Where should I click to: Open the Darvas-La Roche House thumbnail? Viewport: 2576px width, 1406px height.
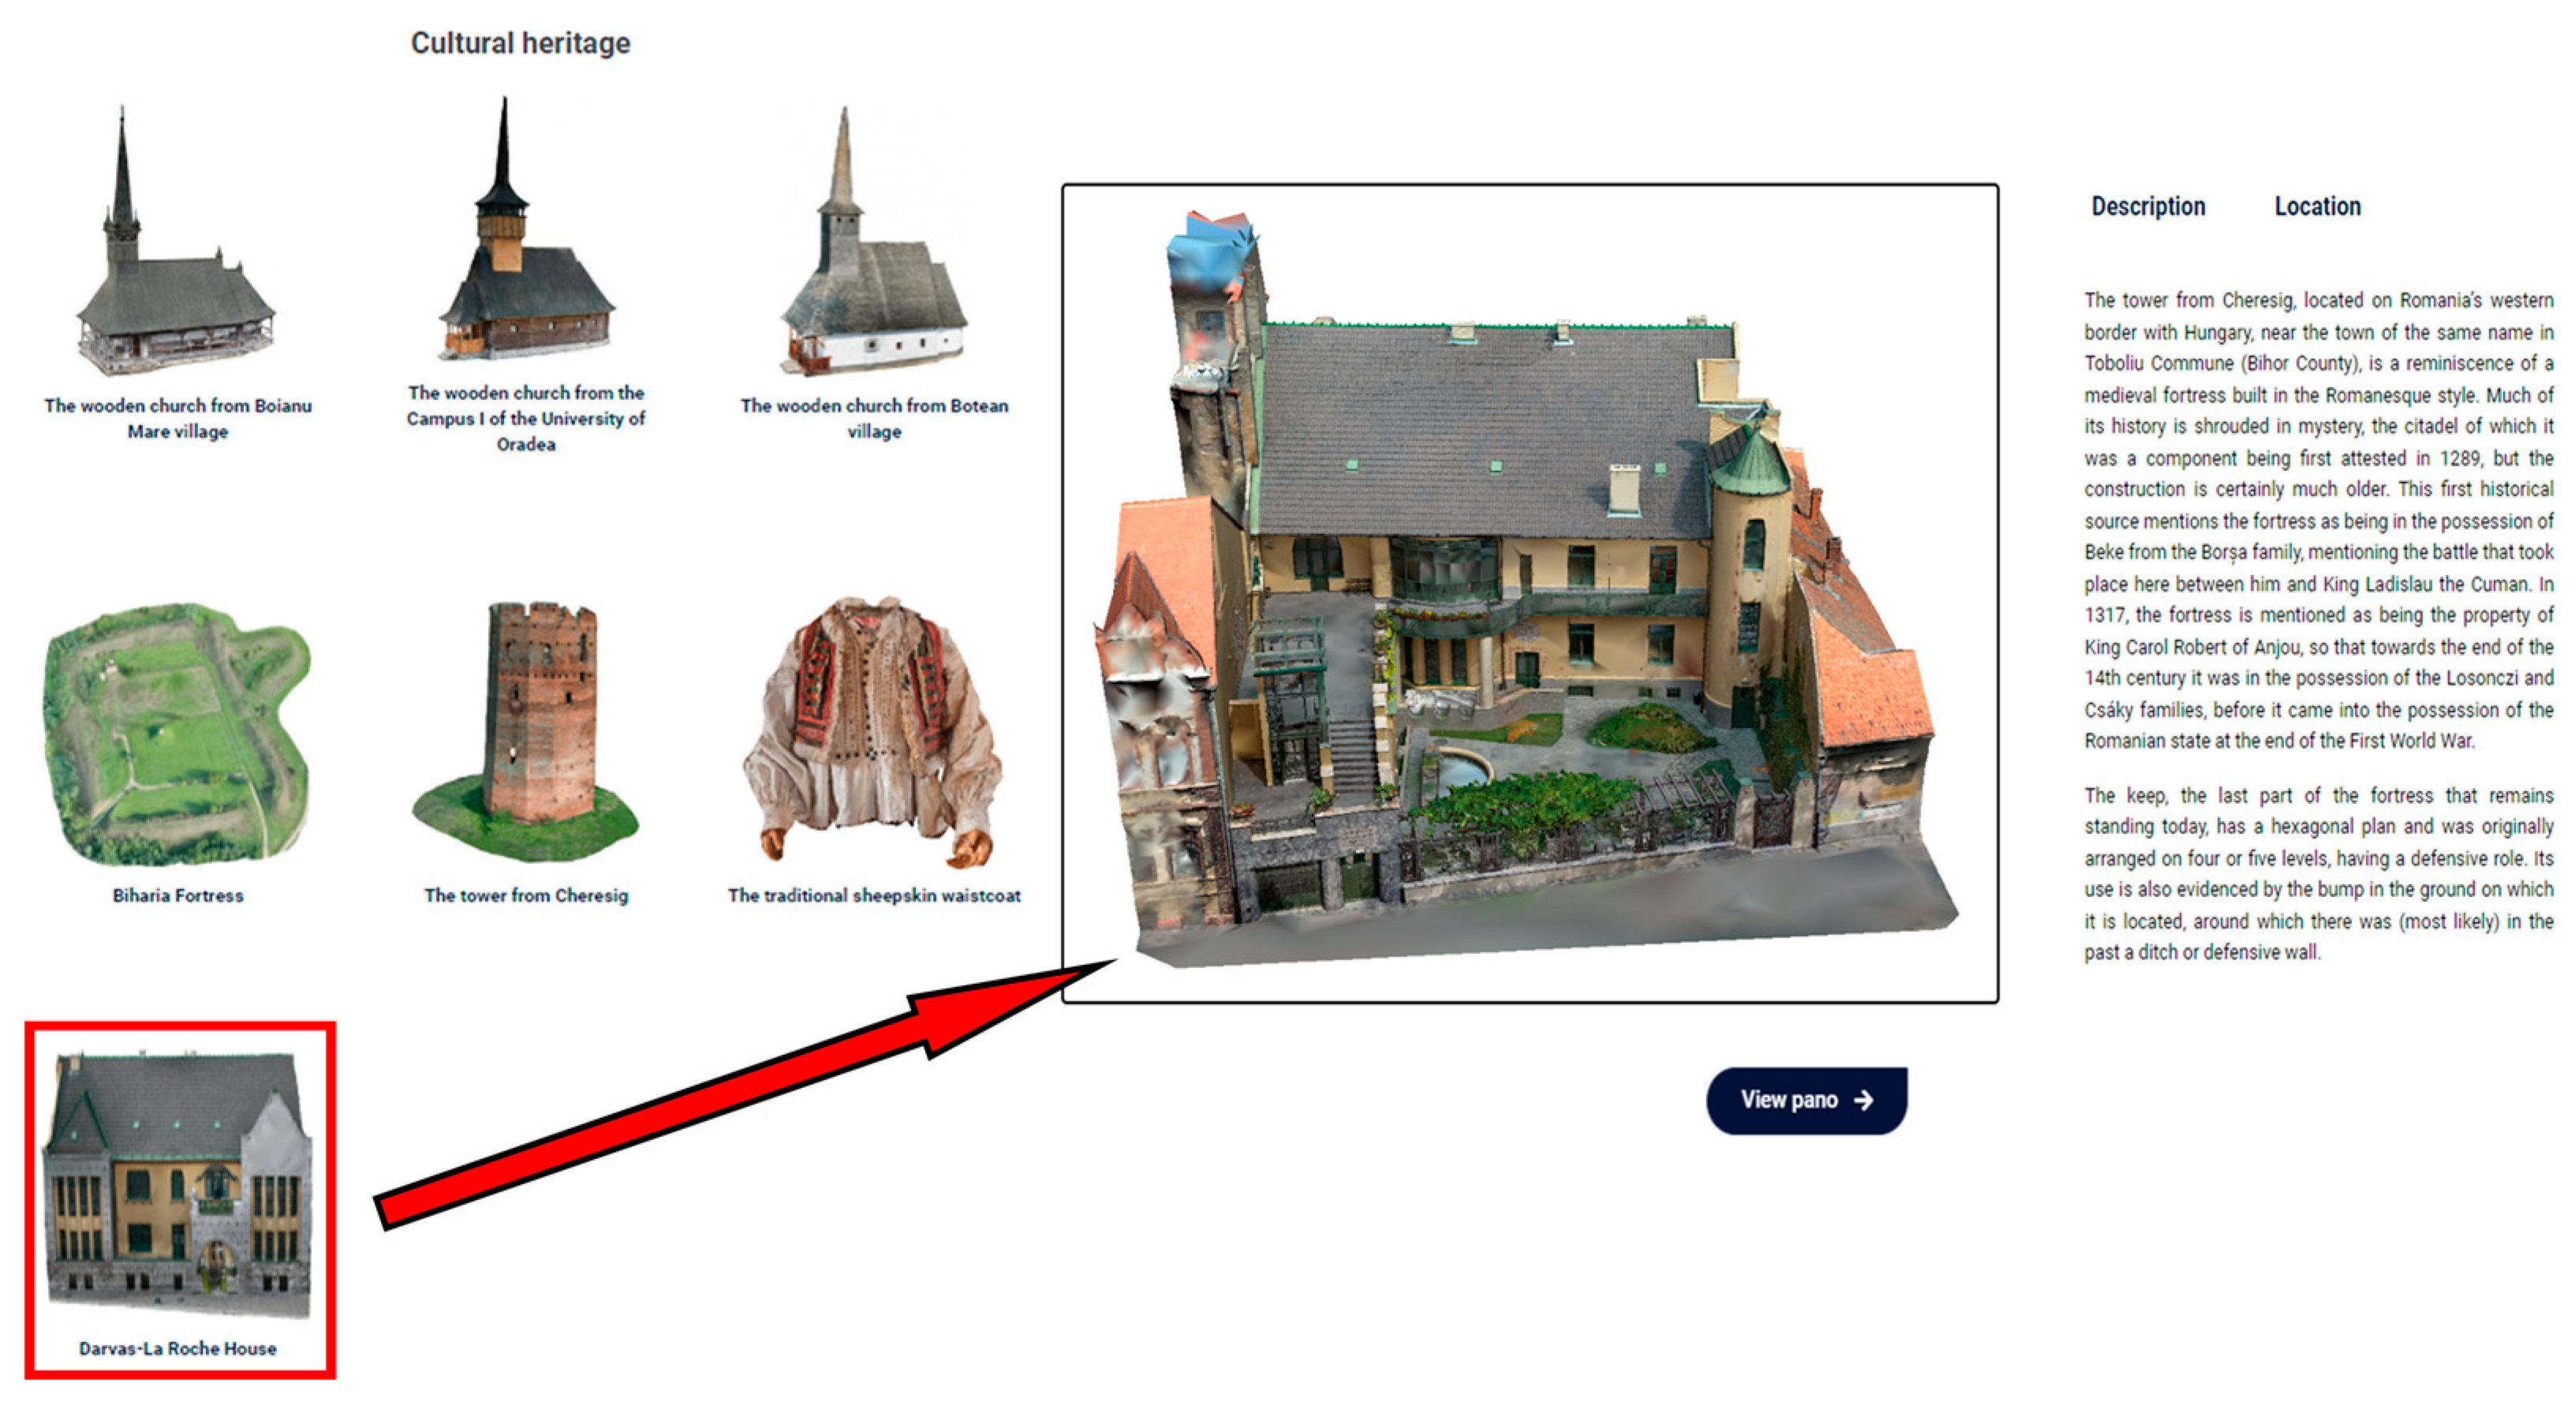tap(178, 1184)
